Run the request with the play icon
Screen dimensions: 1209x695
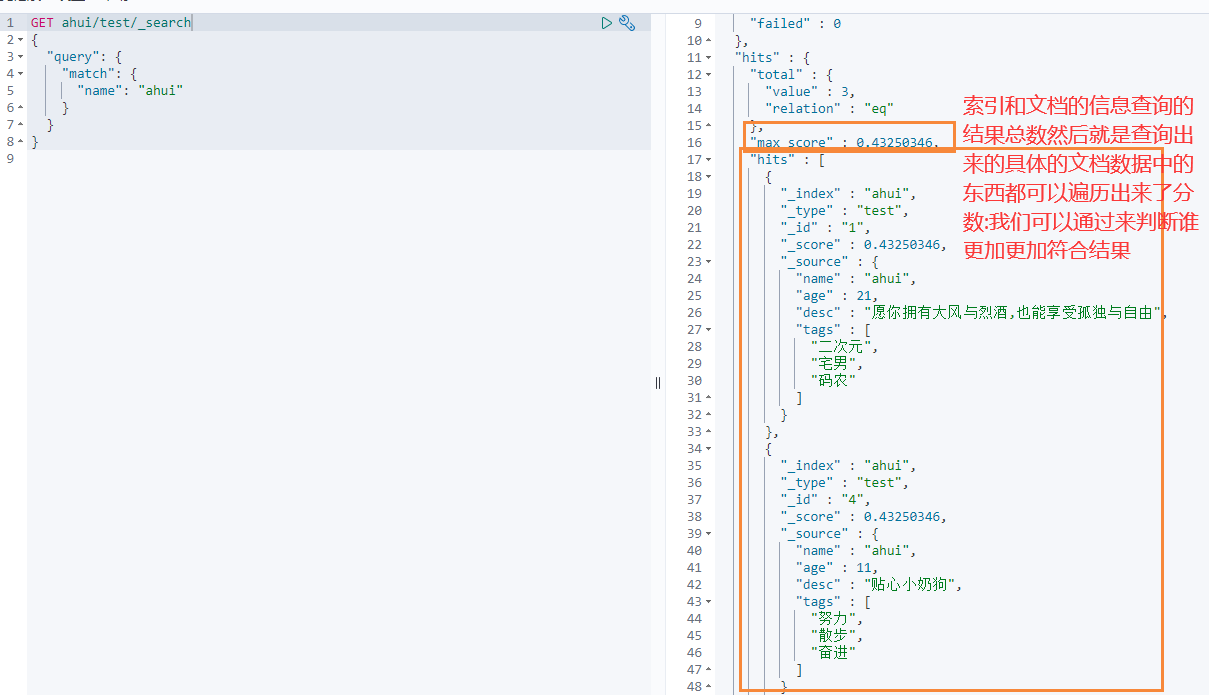606,22
